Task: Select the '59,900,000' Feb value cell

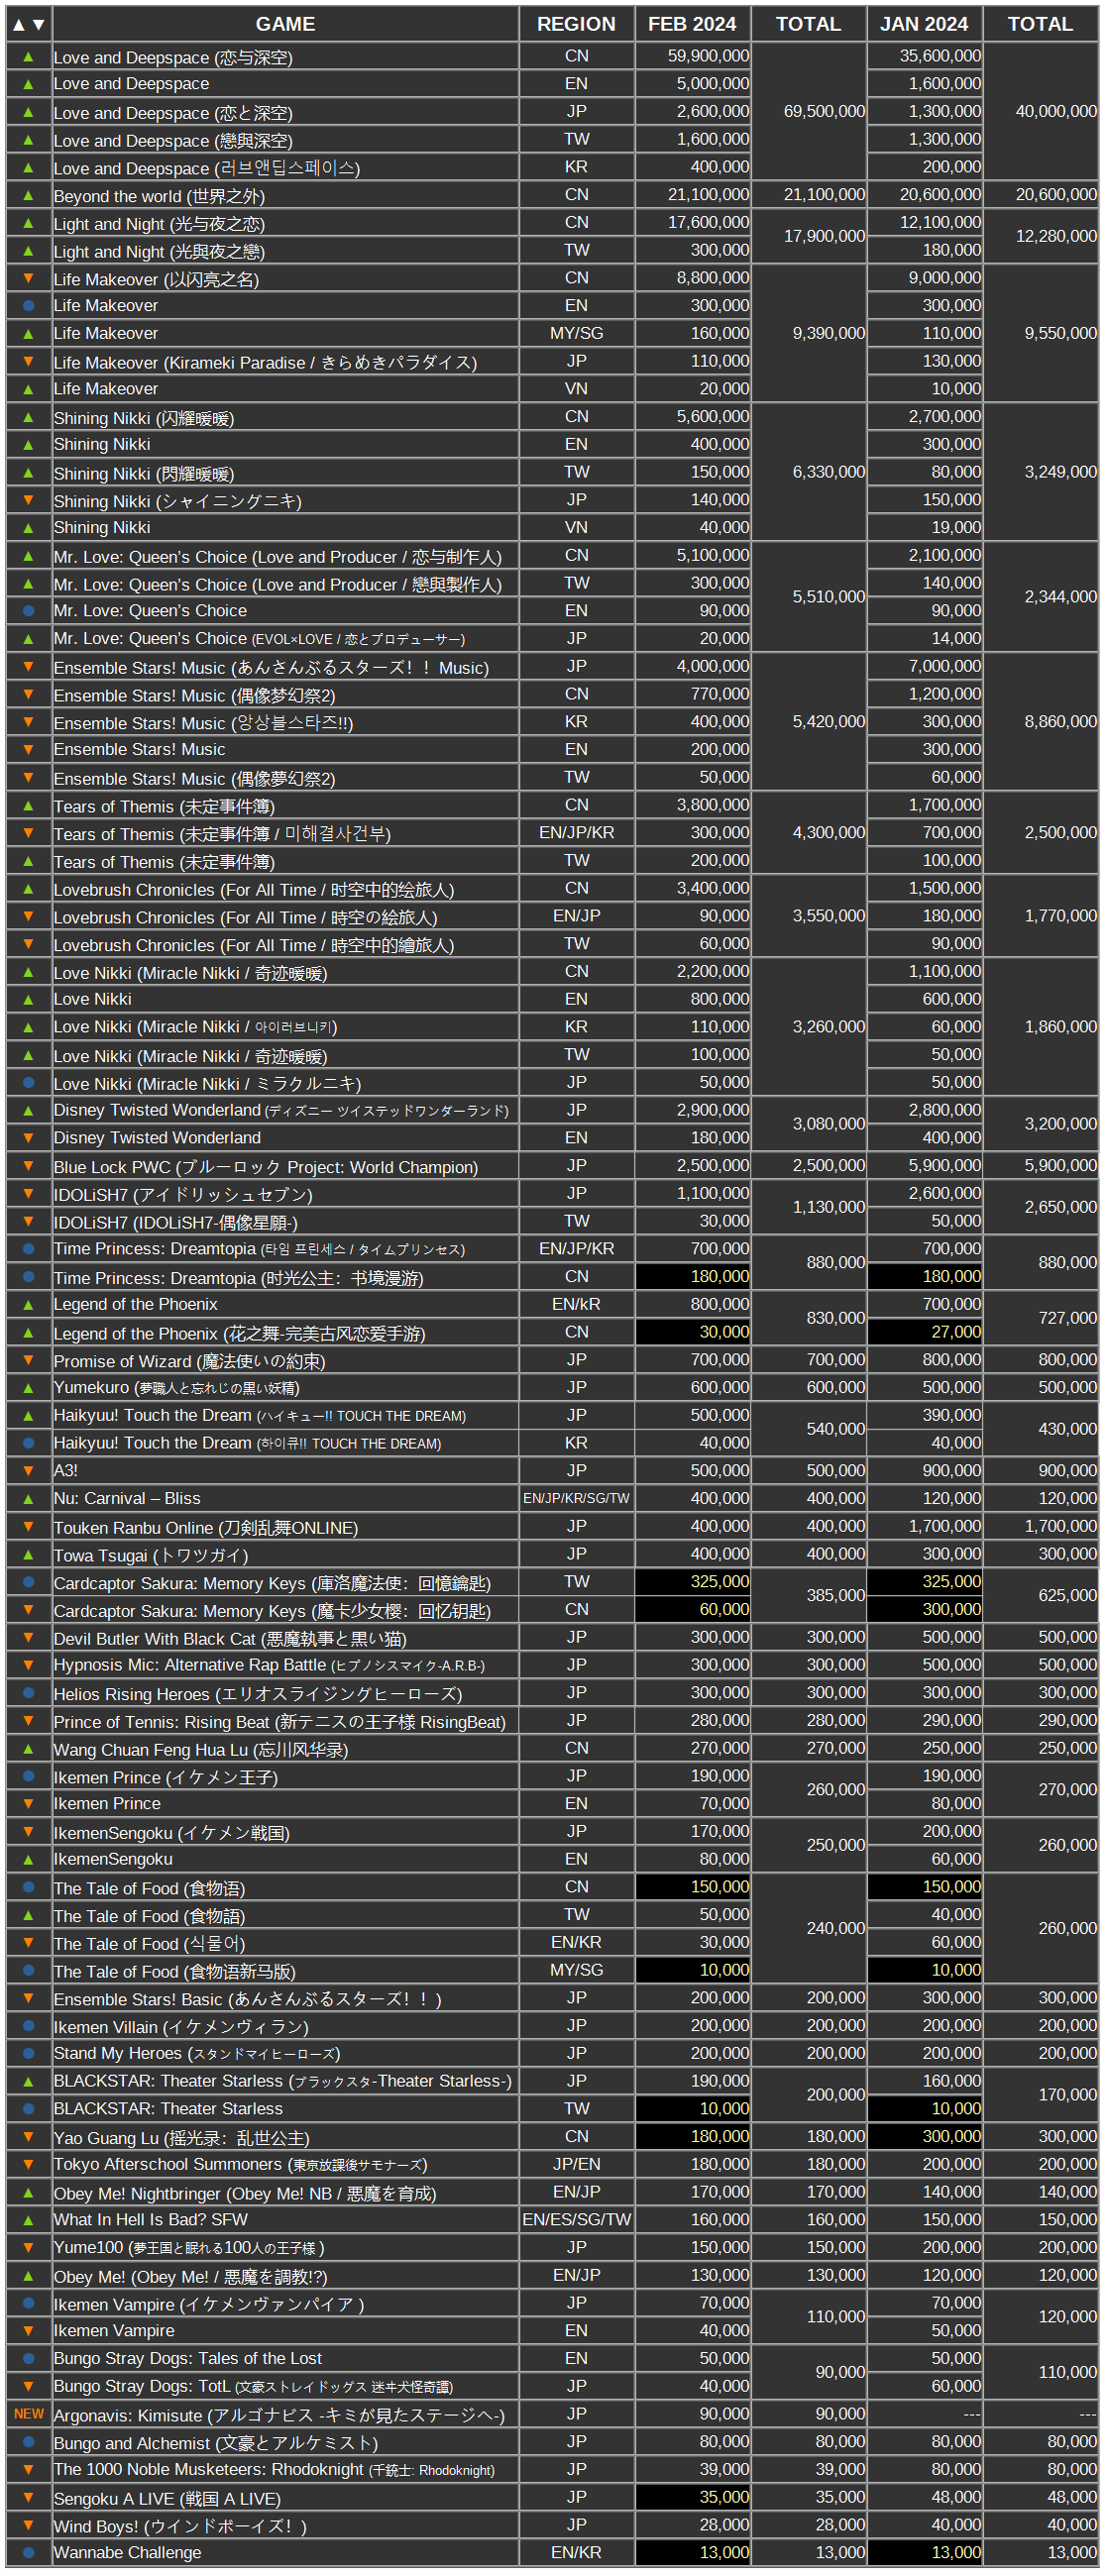Action: pyautogui.click(x=692, y=56)
